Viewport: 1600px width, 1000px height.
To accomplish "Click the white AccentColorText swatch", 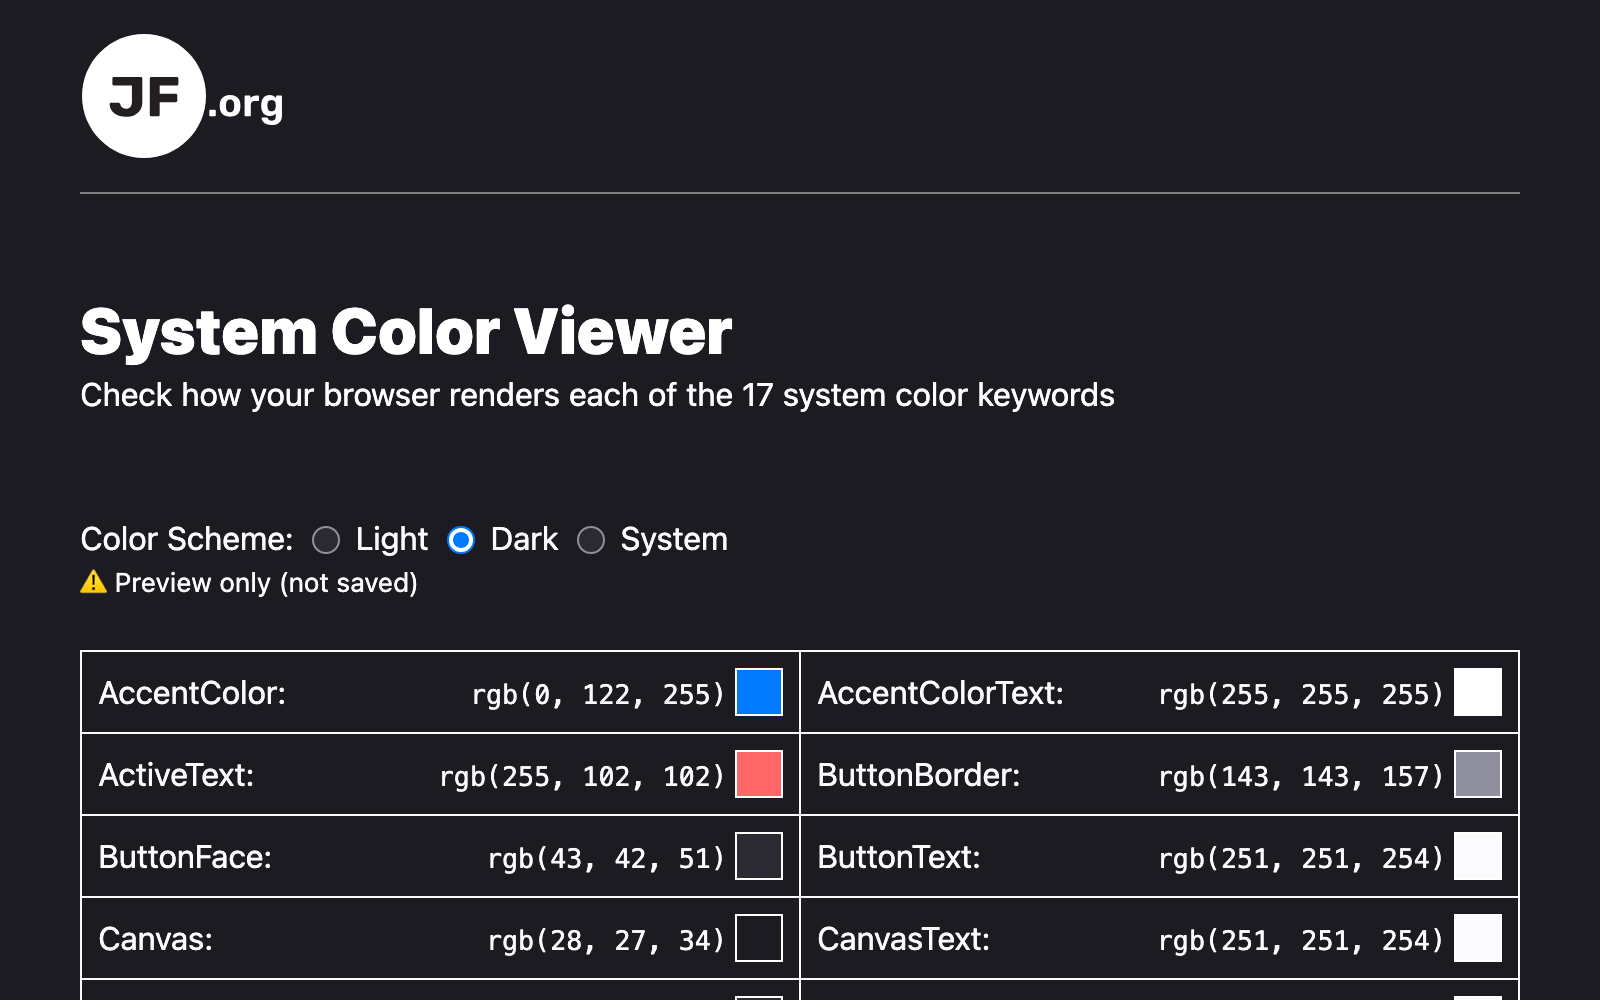I will [1477, 693].
